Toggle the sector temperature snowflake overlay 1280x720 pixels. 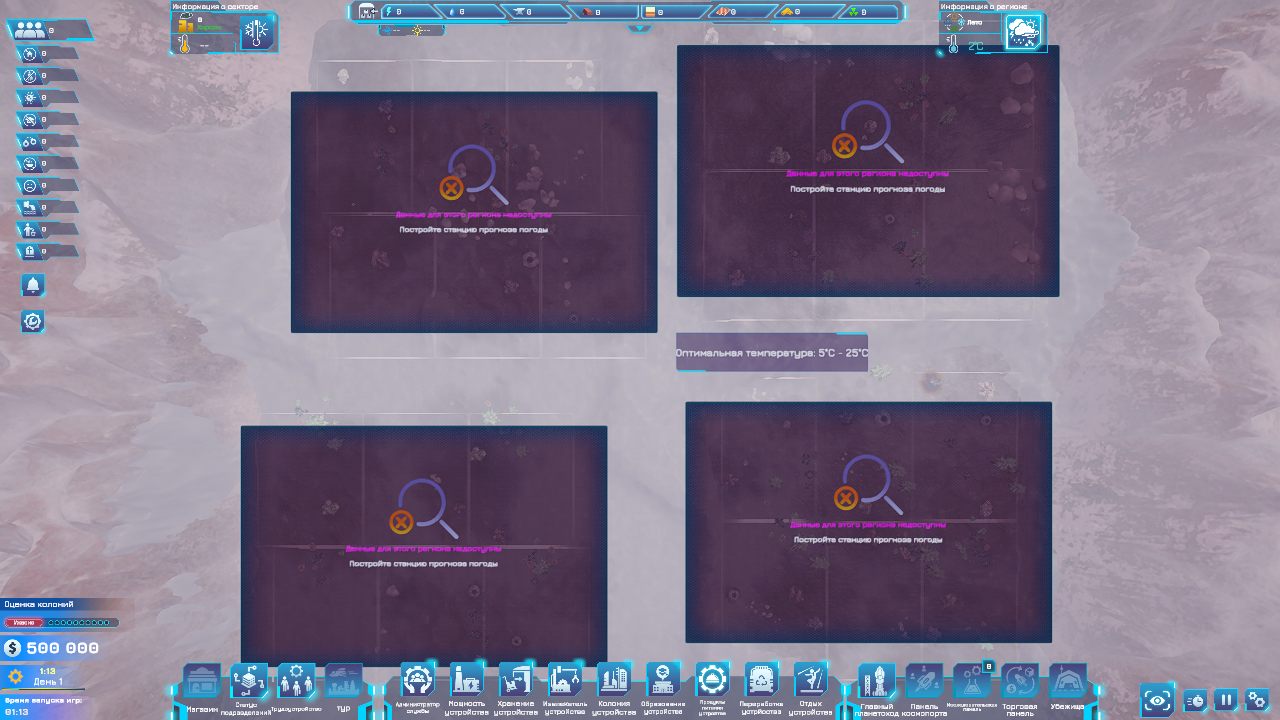tap(257, 33)
